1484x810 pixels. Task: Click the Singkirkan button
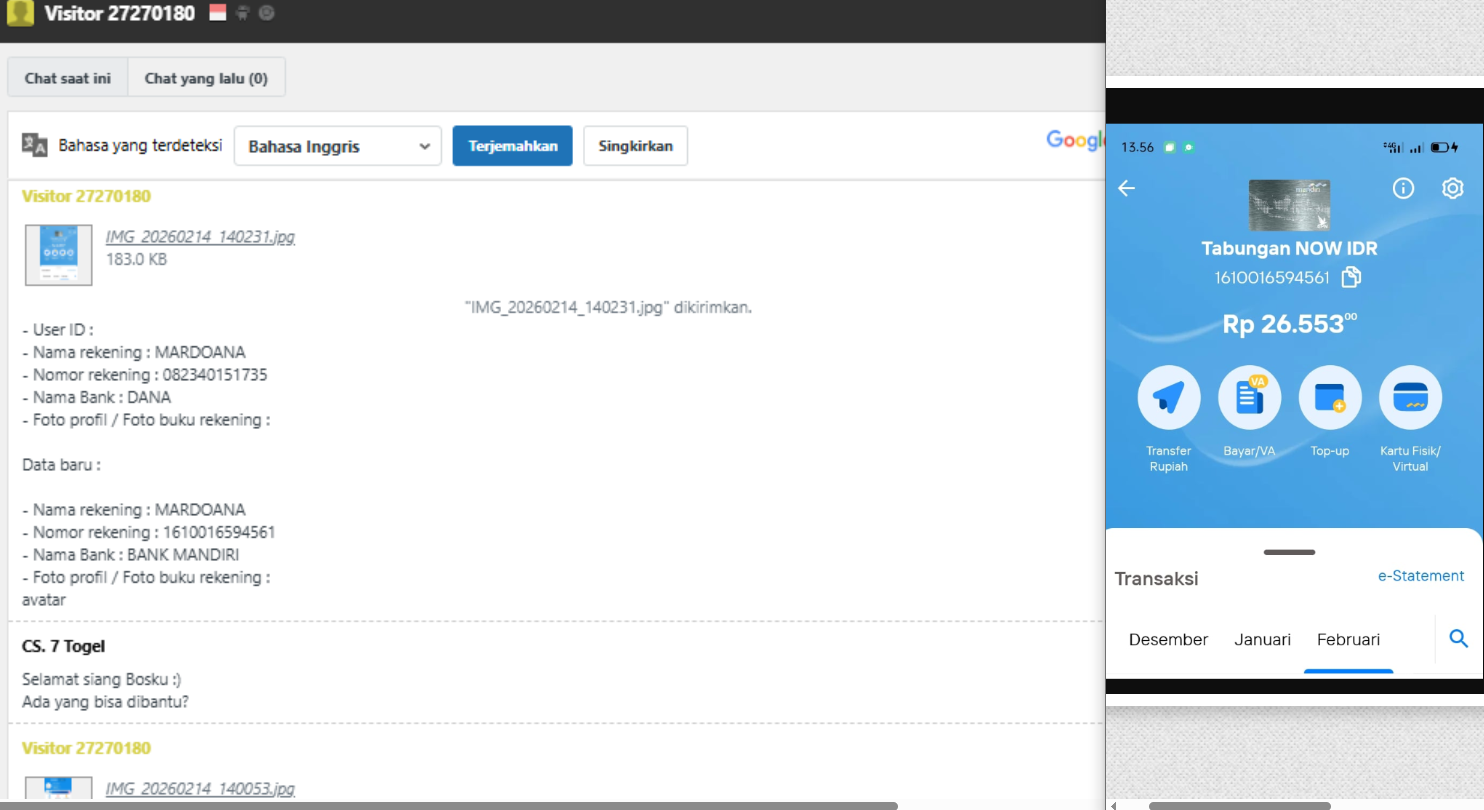[x=636, y=146]
